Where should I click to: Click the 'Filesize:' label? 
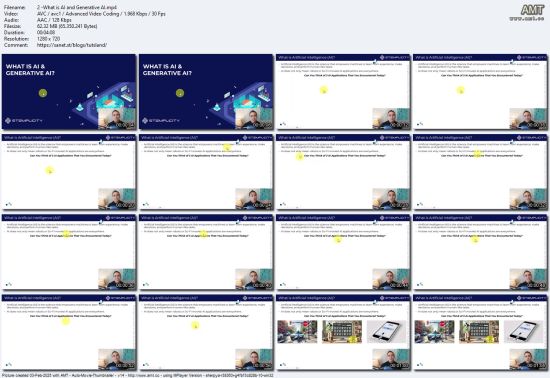[13, 26]
